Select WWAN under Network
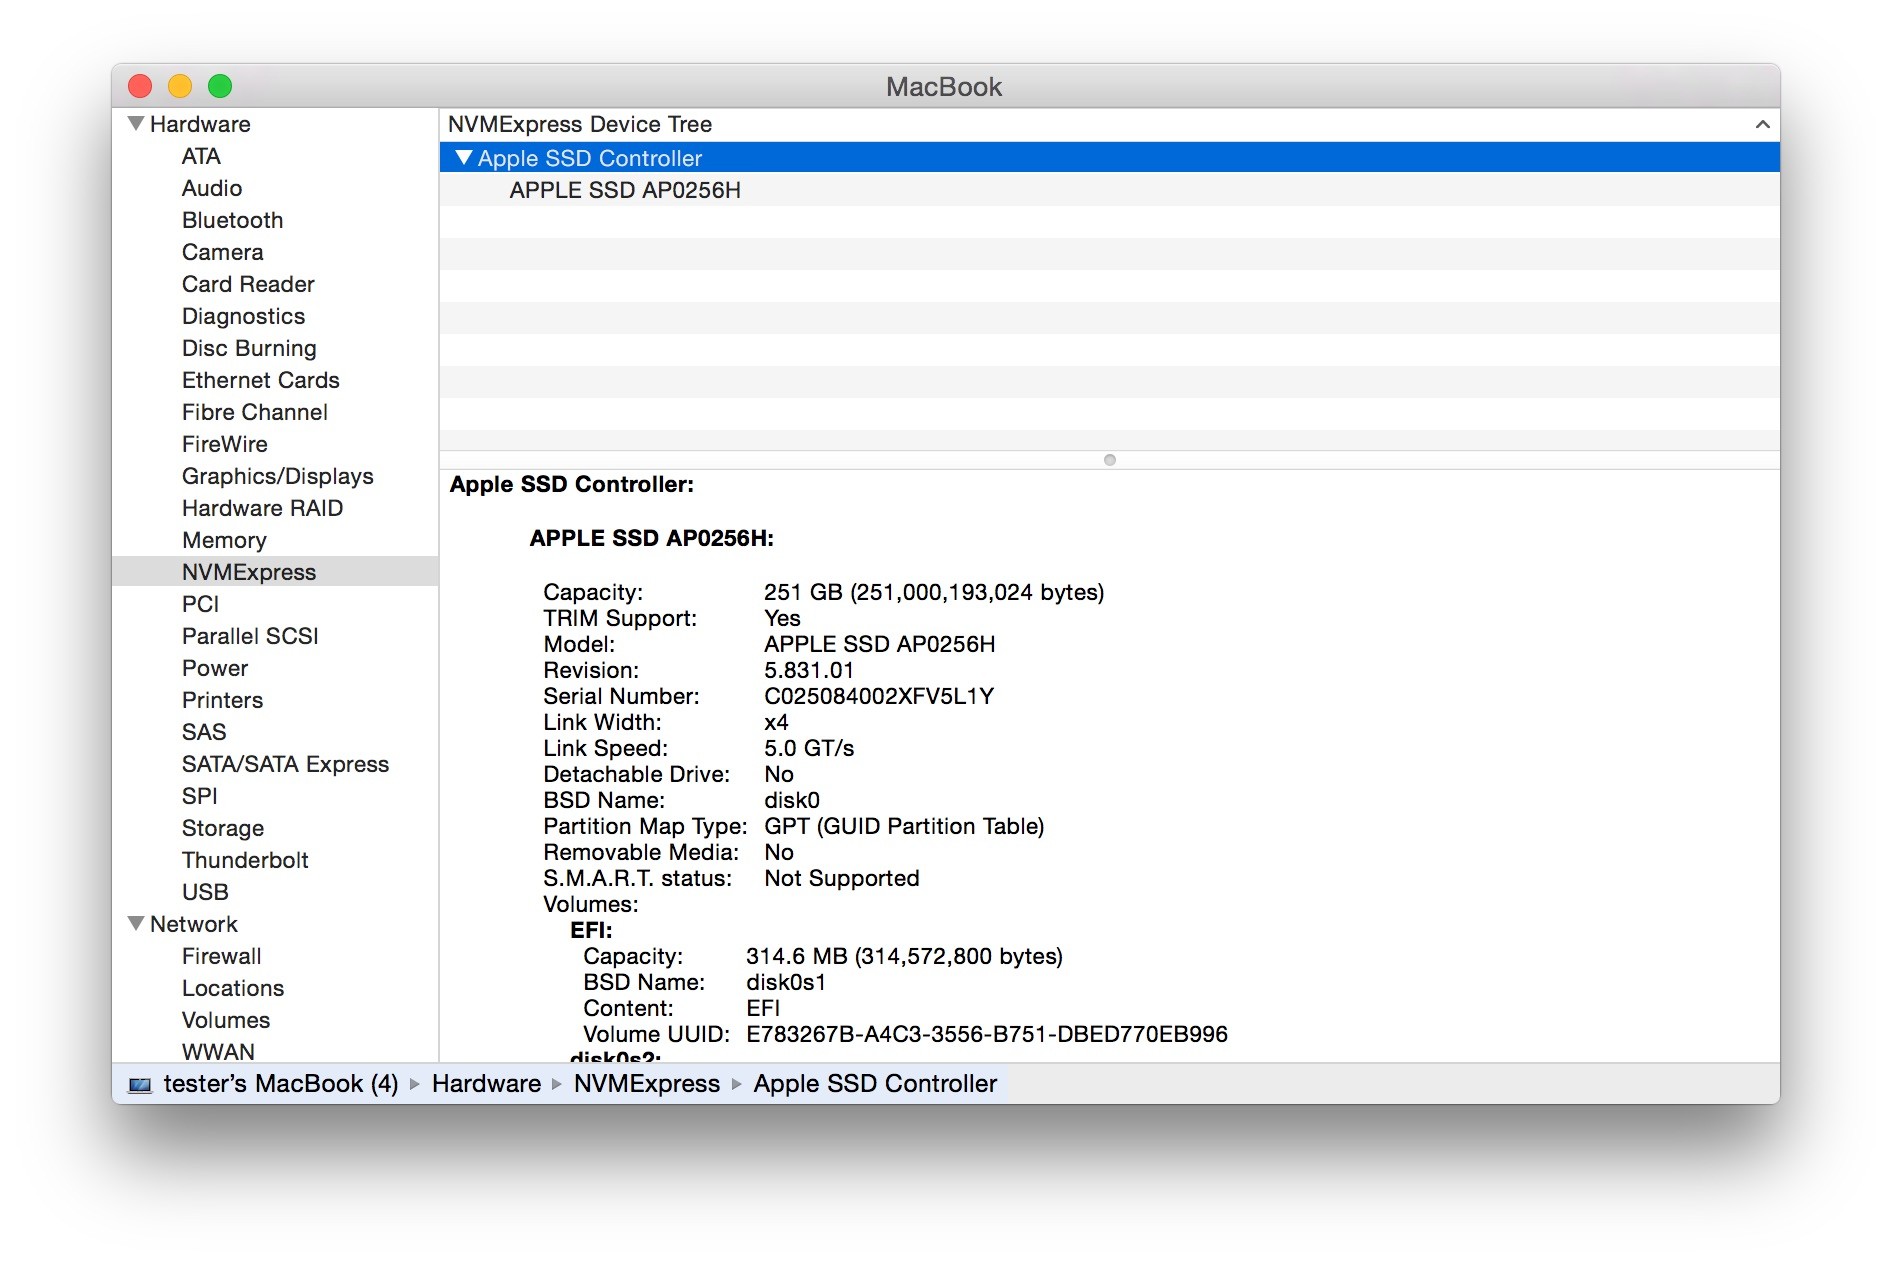The width and height of the screenshot is (1892, 1264). coord(218,1052)
